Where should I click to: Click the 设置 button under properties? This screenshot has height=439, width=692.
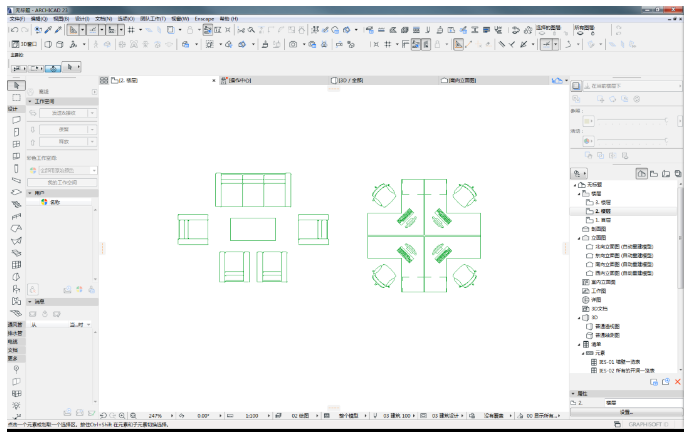pos(626,412)
